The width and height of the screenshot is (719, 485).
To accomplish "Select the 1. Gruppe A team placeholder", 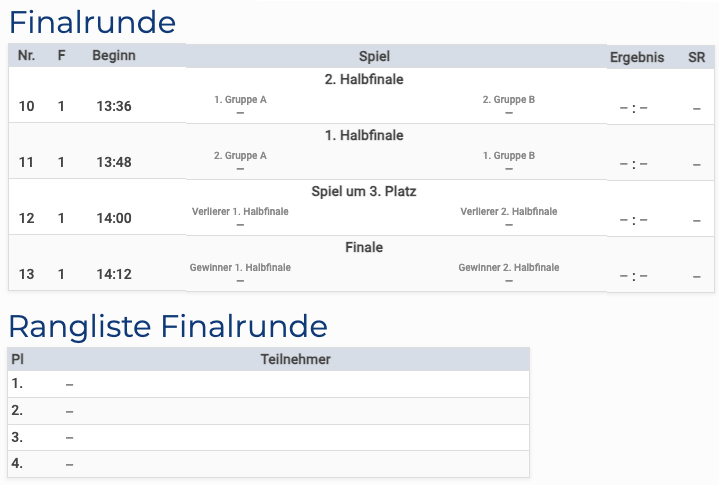I will coord(240,100).
